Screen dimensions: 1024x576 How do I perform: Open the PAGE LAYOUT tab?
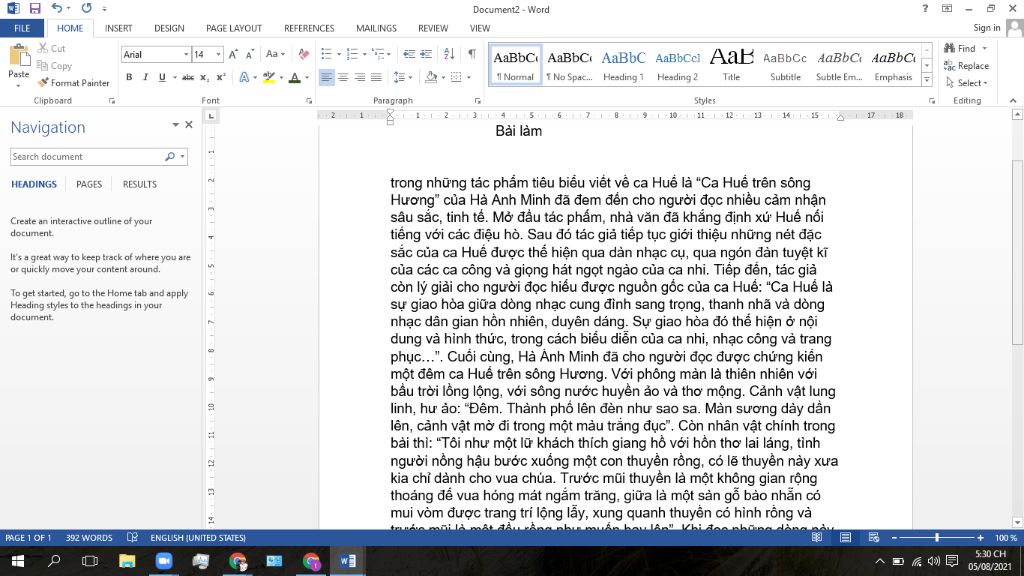click(234, 28)
